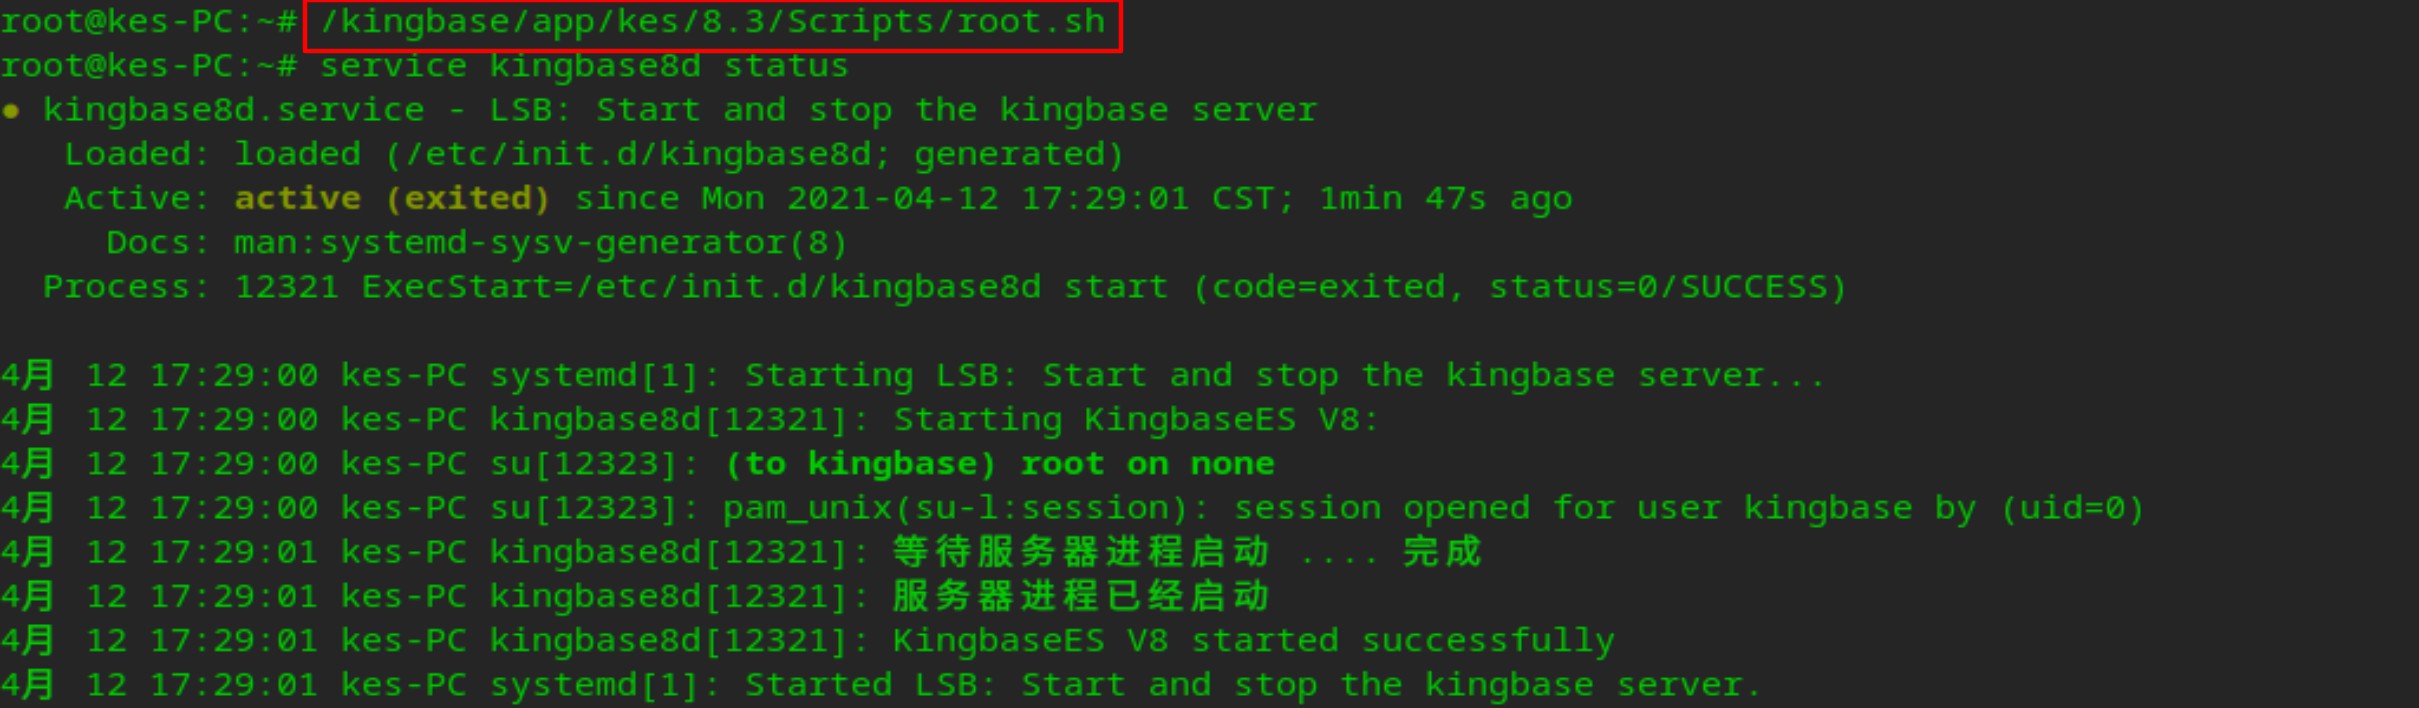The width and height of the screenshot is (2419, 708).
Task: Click the first root@kes-PC prompt
Action: point(149,23)
